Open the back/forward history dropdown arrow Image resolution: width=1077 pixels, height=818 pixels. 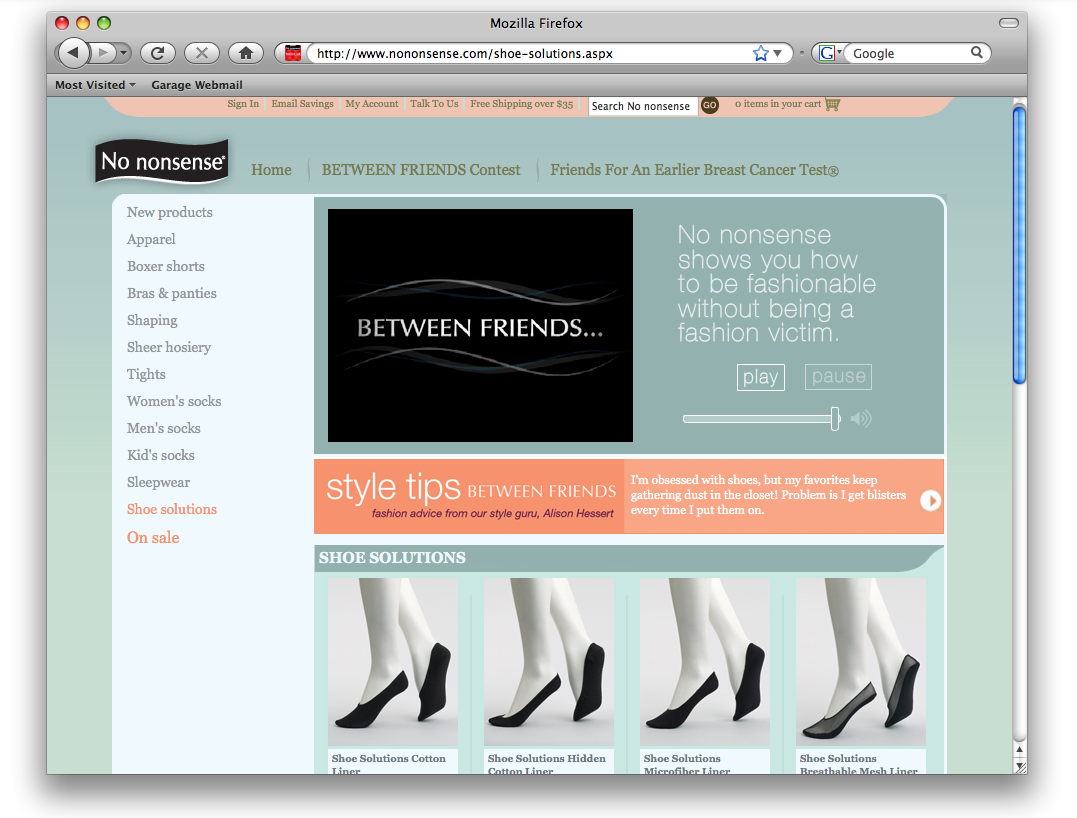coord(123,53)
